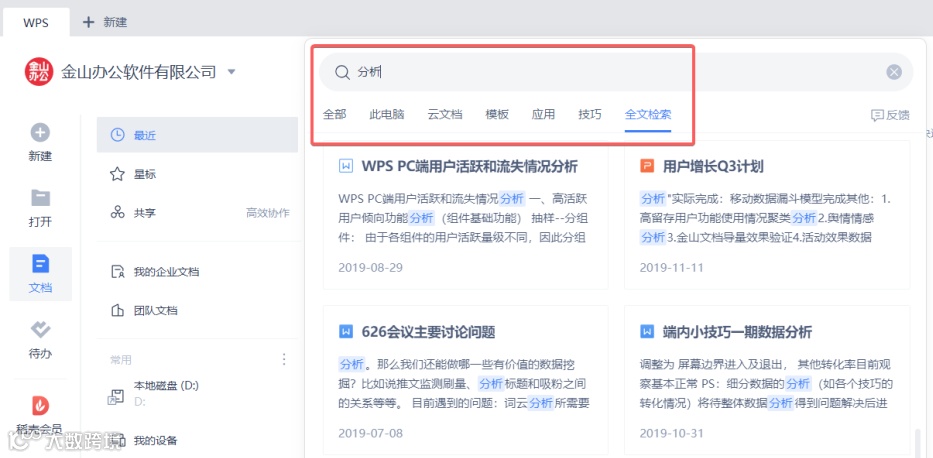Open the 稻壳会员 sidebar icon

[40, 406]
